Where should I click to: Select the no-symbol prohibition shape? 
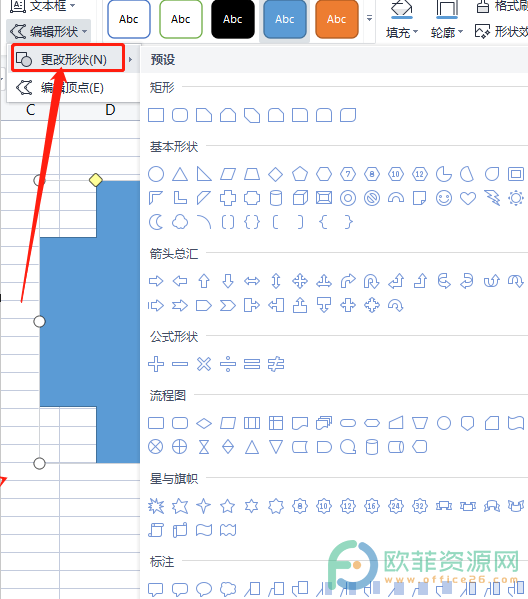click(372, 198)
